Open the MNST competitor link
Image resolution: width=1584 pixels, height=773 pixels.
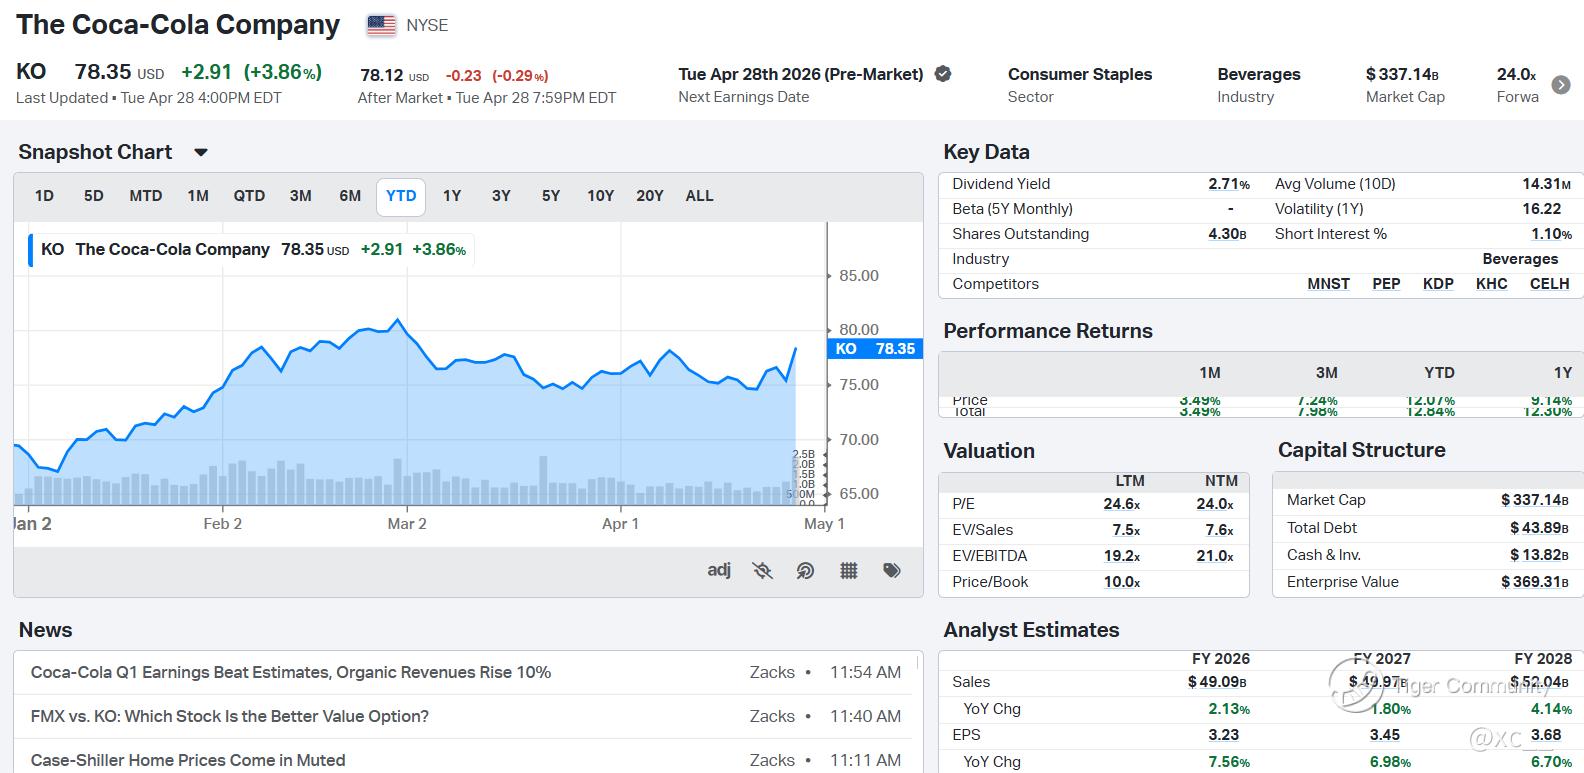pos(1328,284)
